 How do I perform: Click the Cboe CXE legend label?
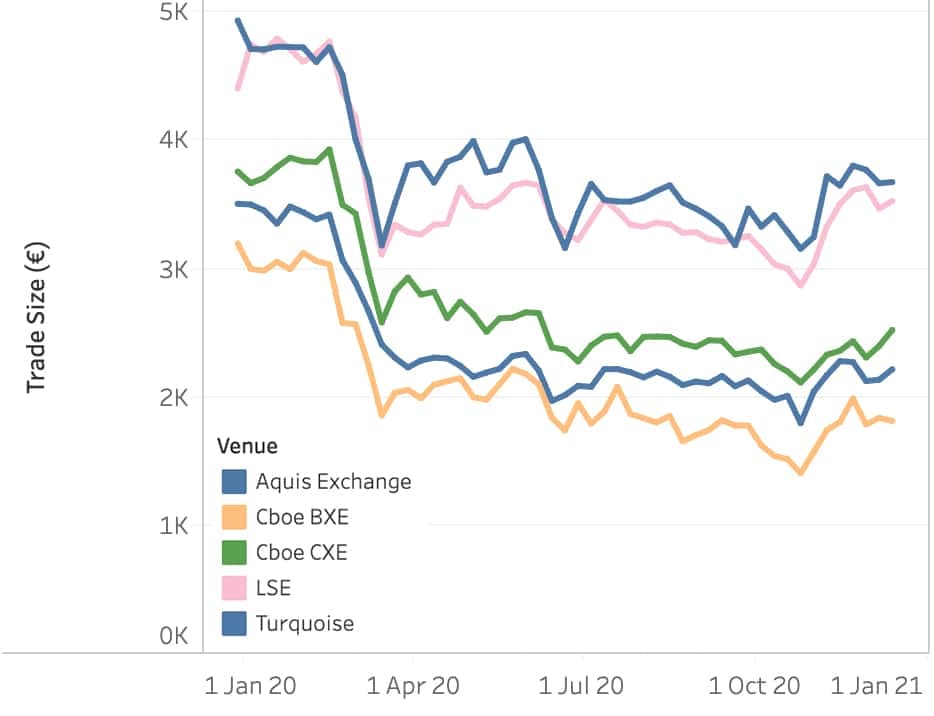[302, 552]
